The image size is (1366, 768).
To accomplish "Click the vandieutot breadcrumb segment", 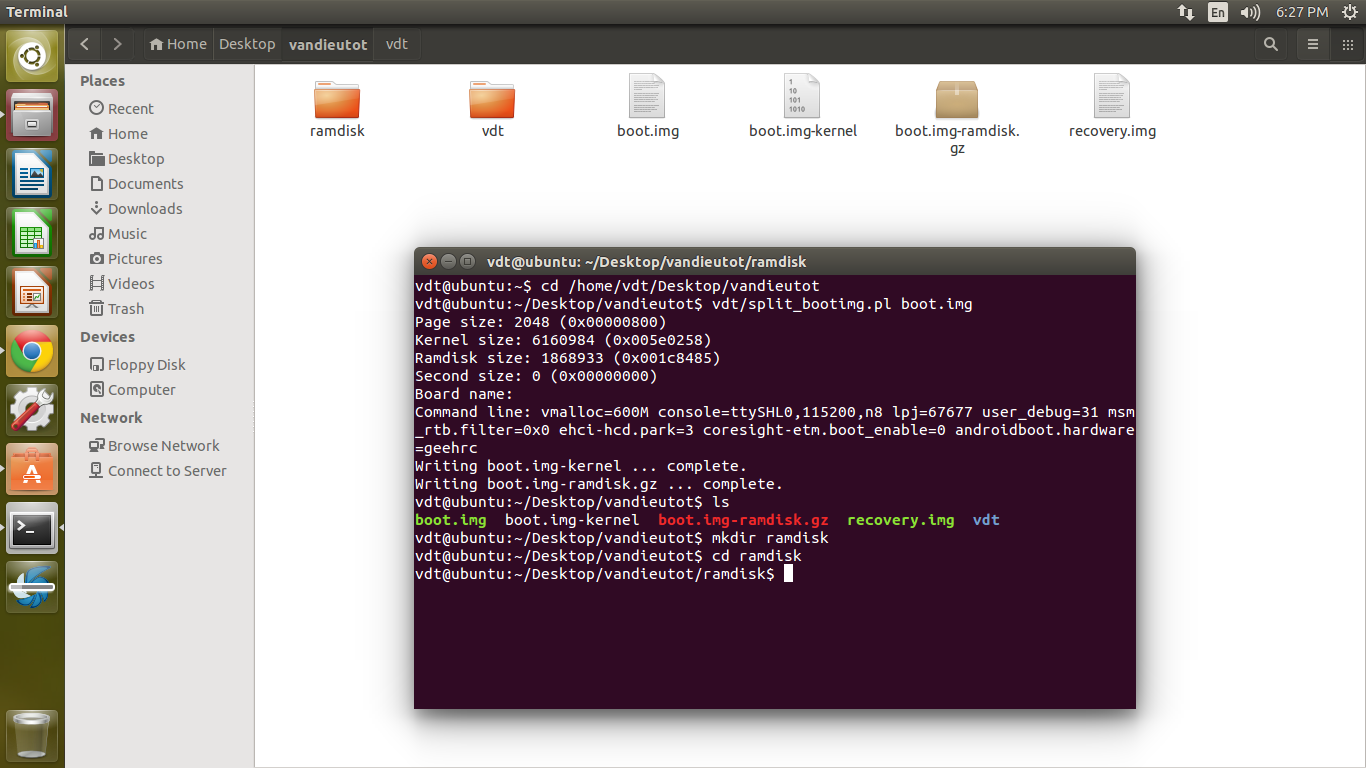I will point(328,44).
